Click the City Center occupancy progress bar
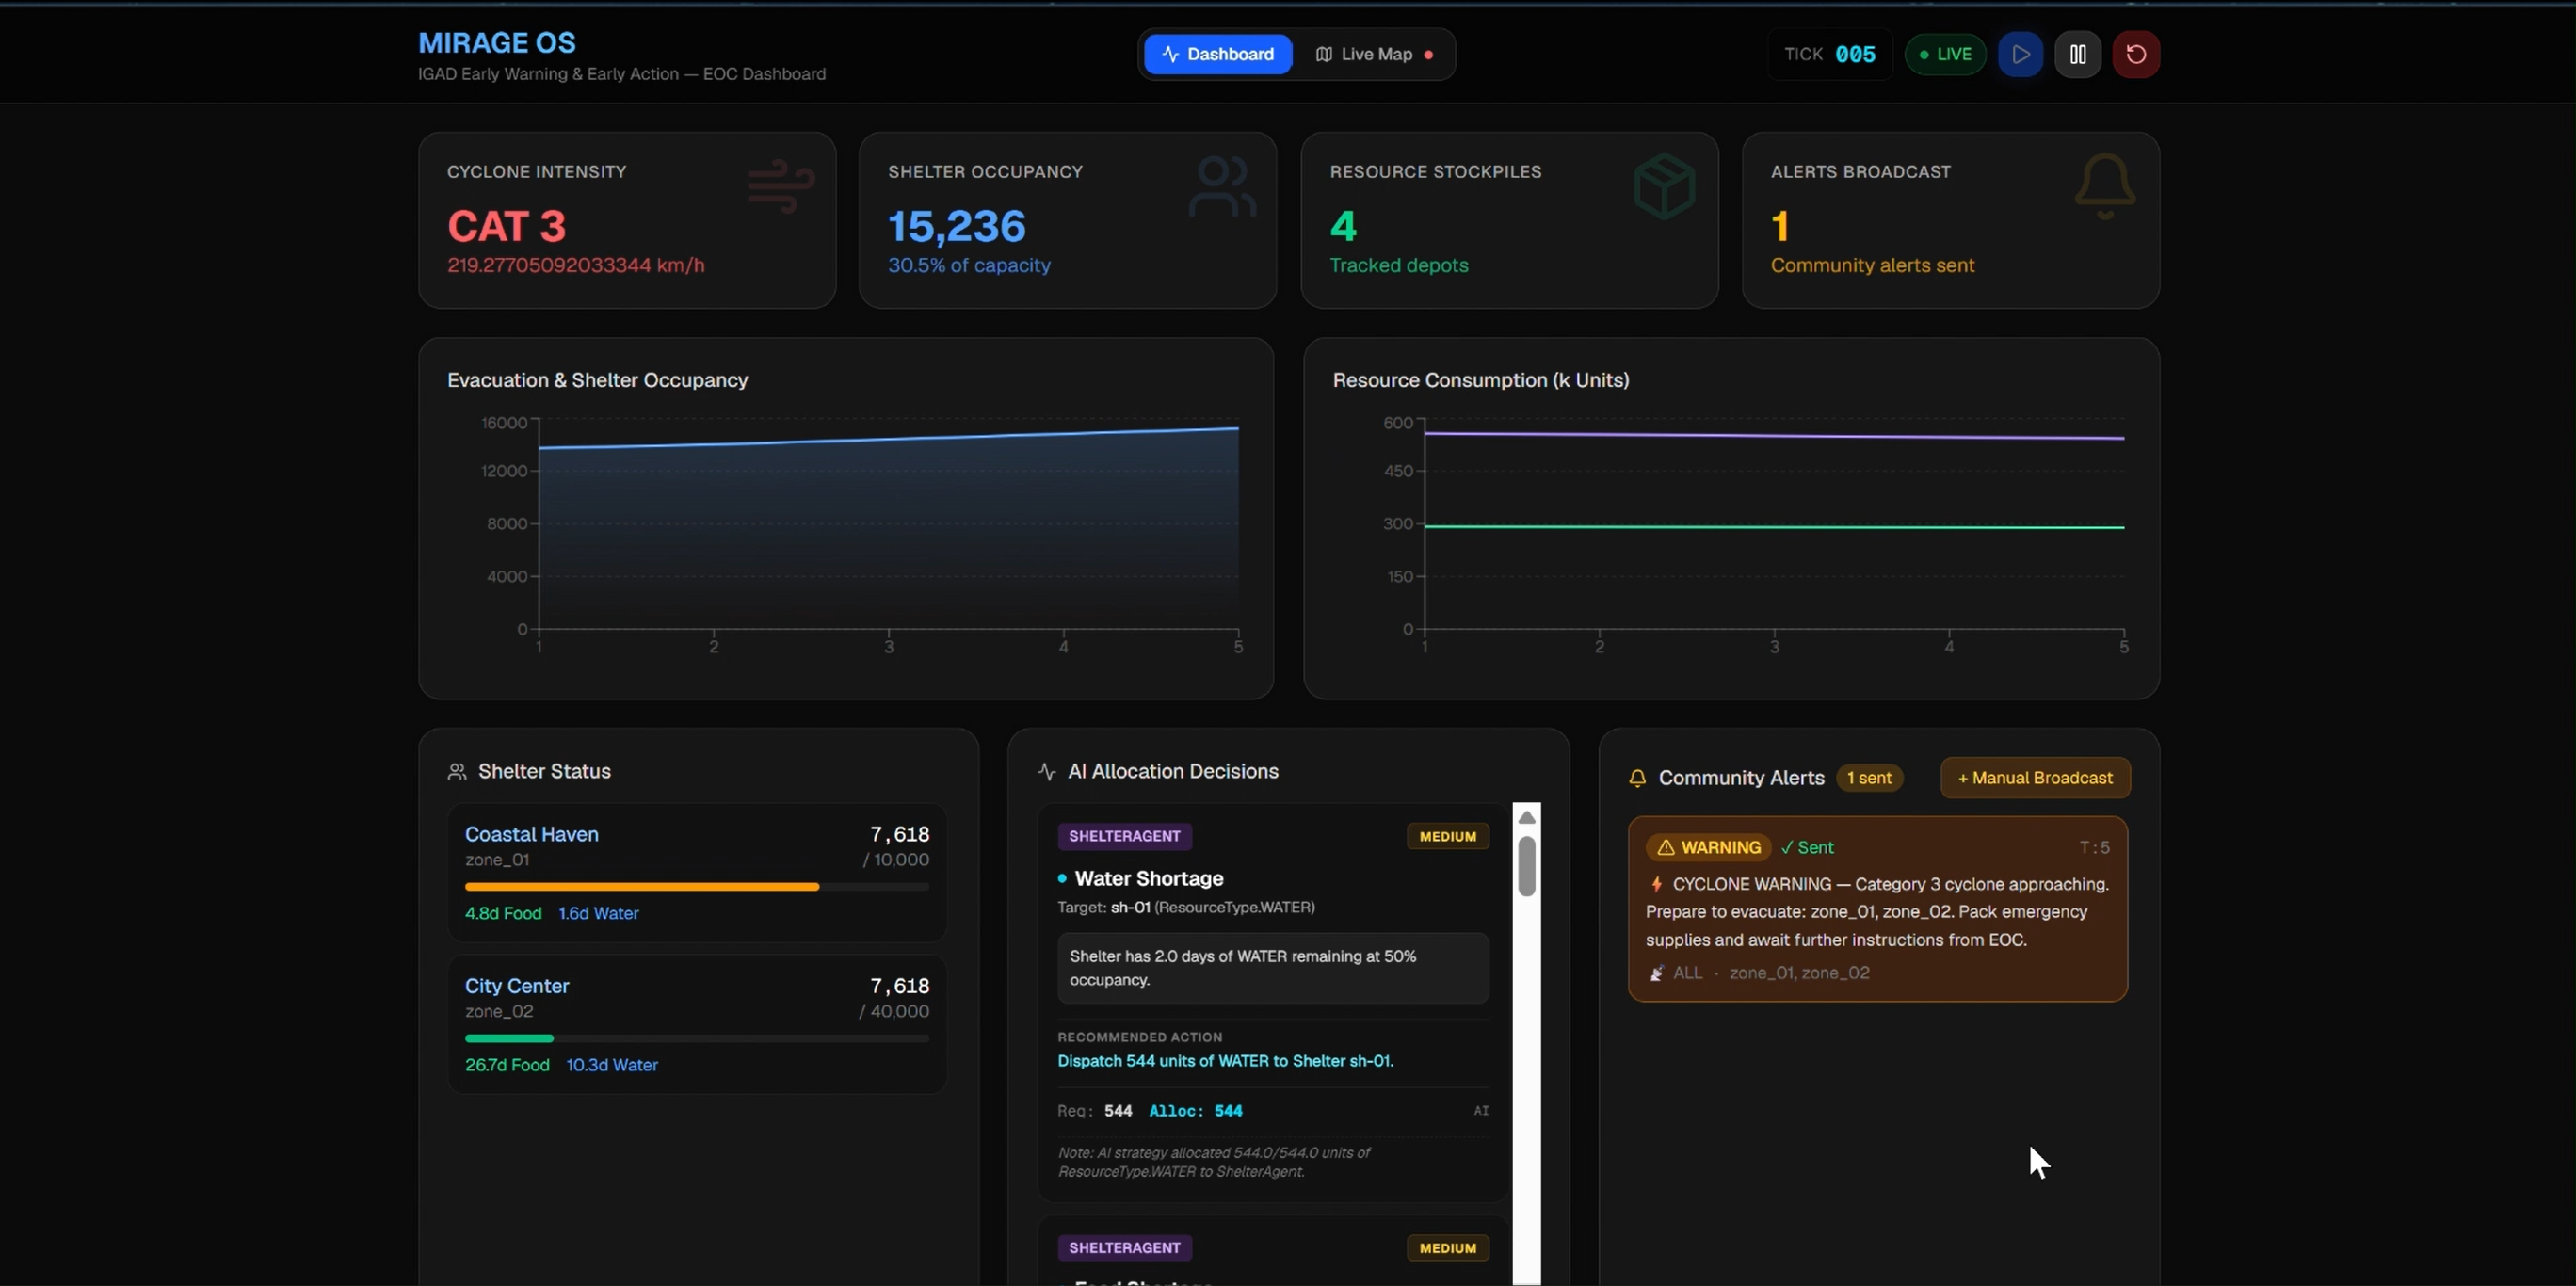 click(697, 1038)
